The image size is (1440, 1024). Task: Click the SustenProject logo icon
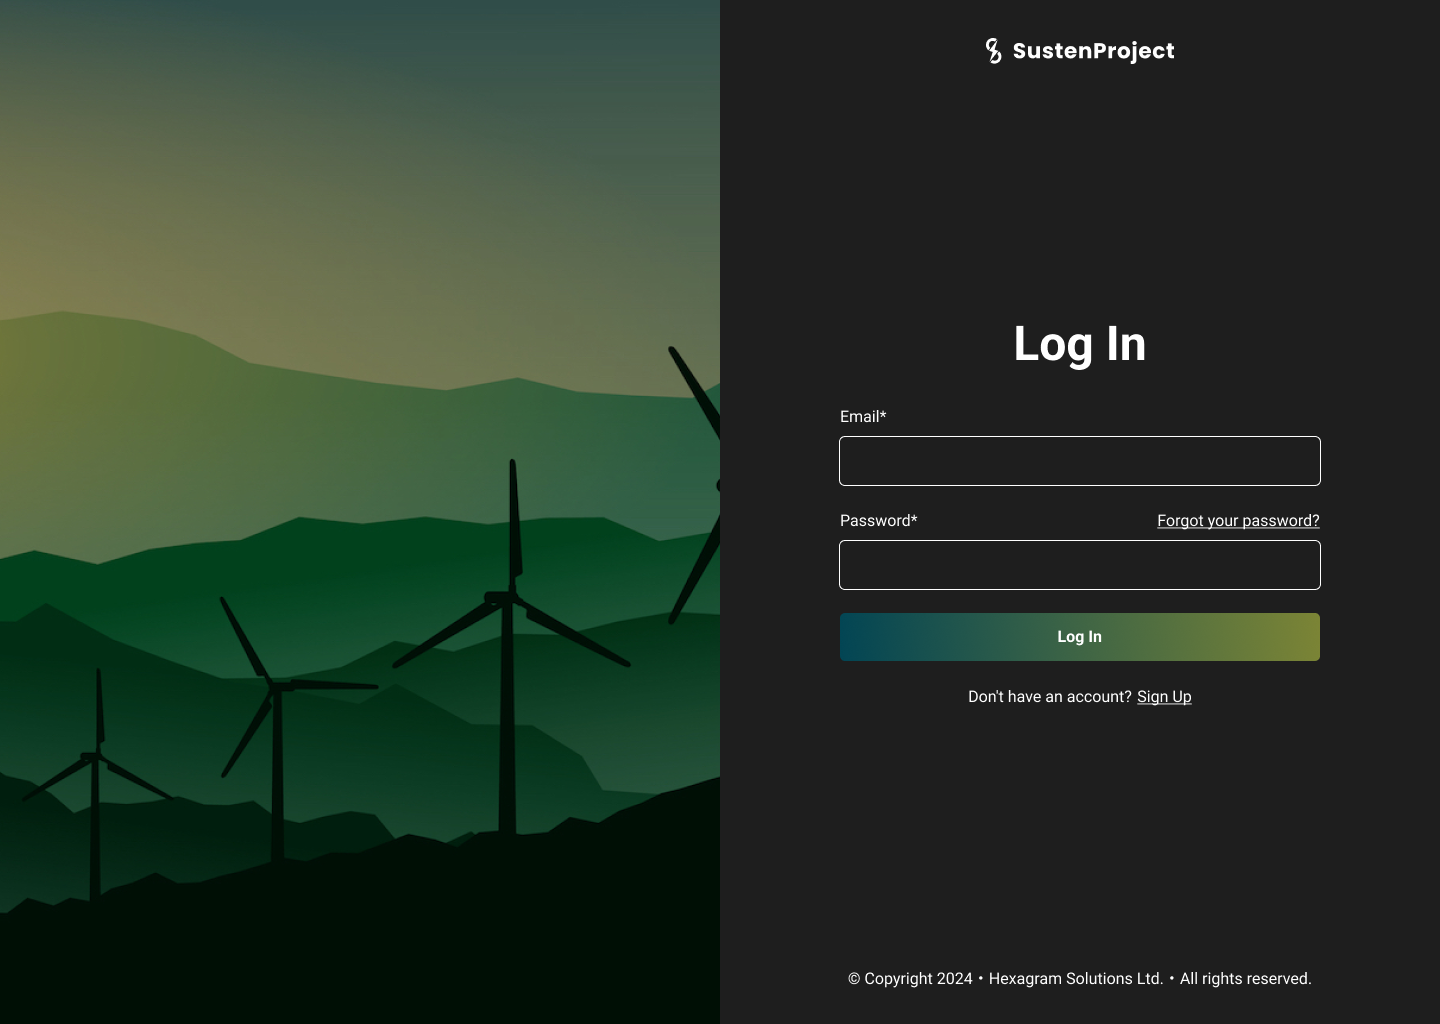coord(993,51)
